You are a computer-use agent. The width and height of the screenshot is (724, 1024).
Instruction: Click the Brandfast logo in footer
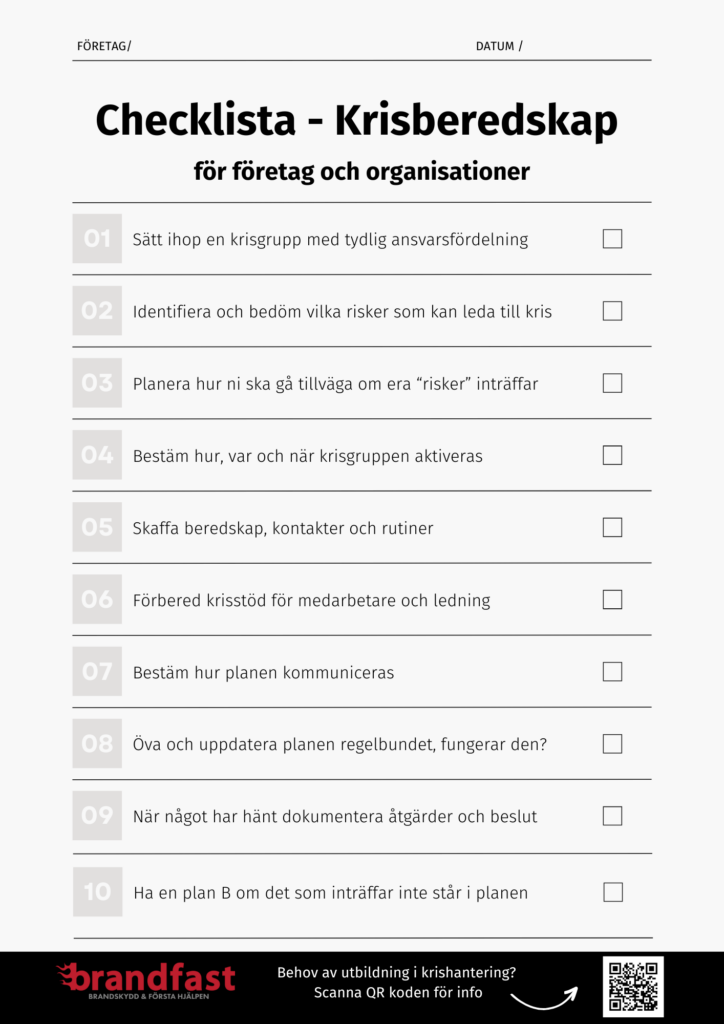click(x=146, y=979)
